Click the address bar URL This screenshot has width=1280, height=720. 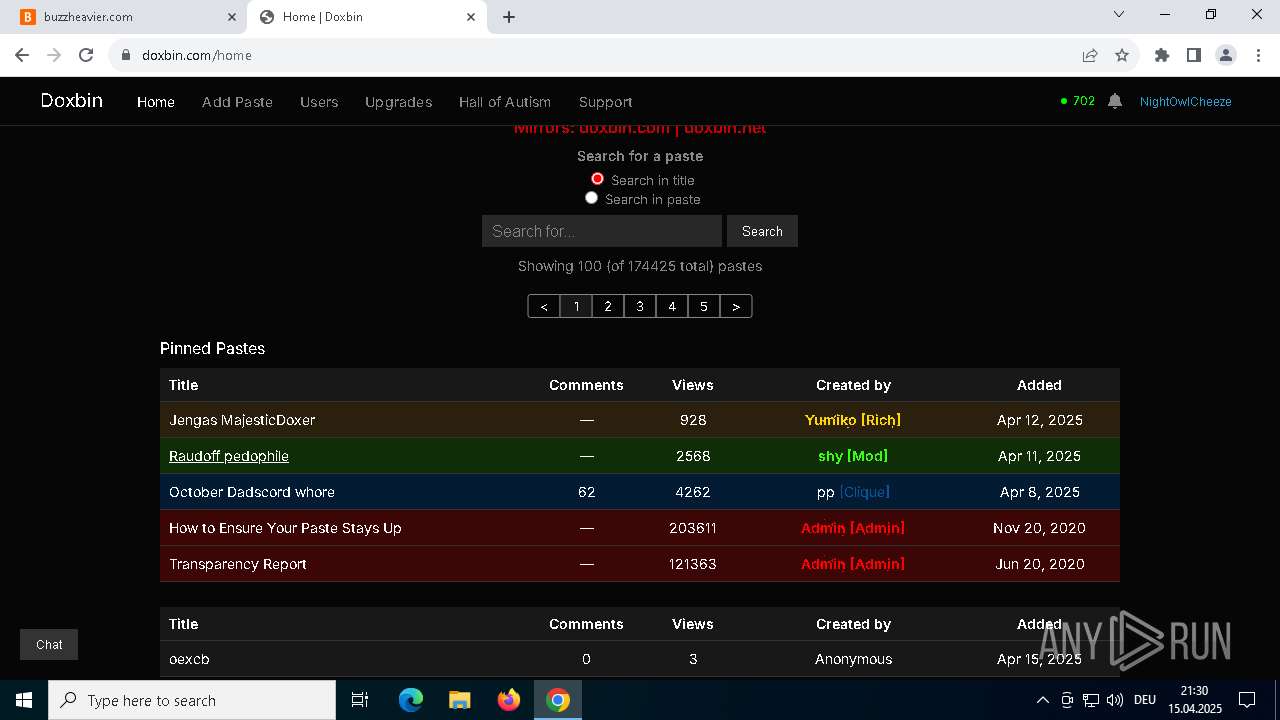[x=197, y=55]
